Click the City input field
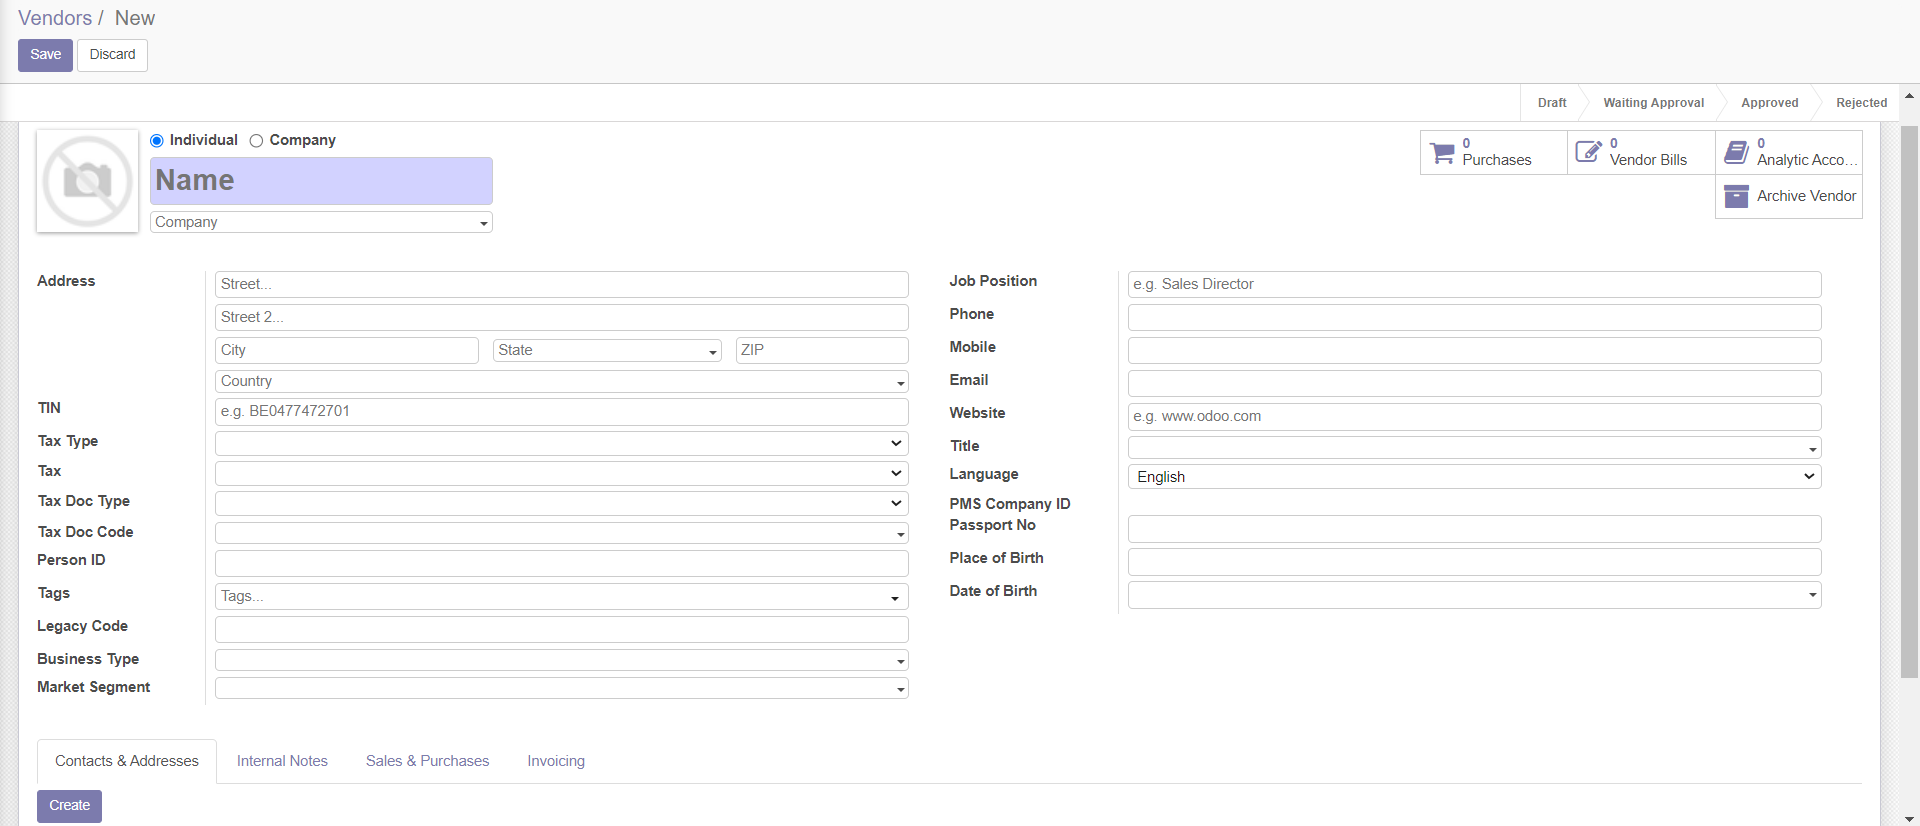Viewport: 1920px width, 826px height. [x=347, y=350]
